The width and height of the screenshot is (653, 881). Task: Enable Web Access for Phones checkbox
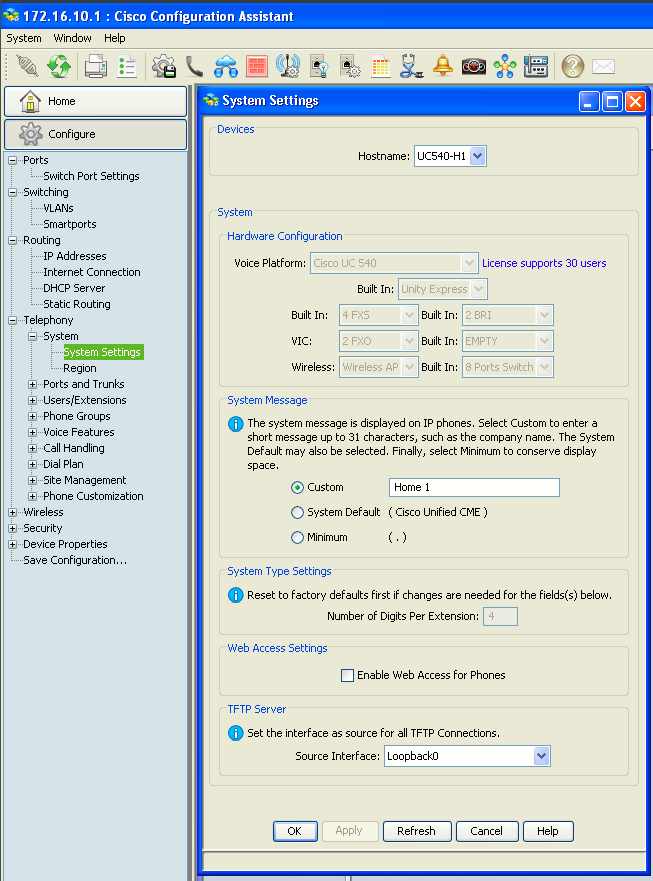click(x=347, y=675)
